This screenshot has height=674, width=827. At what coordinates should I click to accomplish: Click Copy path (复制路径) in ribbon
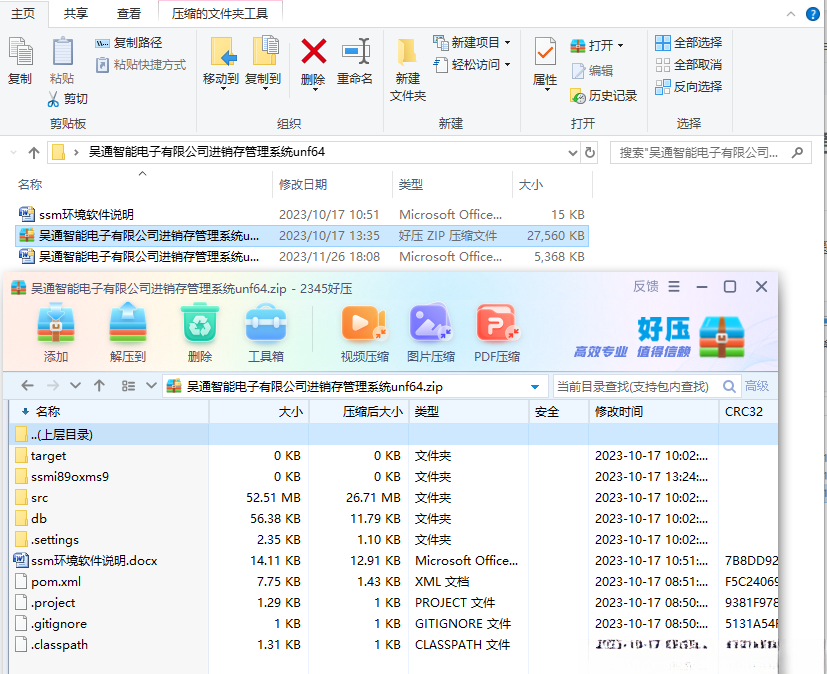tap(129, 43)
